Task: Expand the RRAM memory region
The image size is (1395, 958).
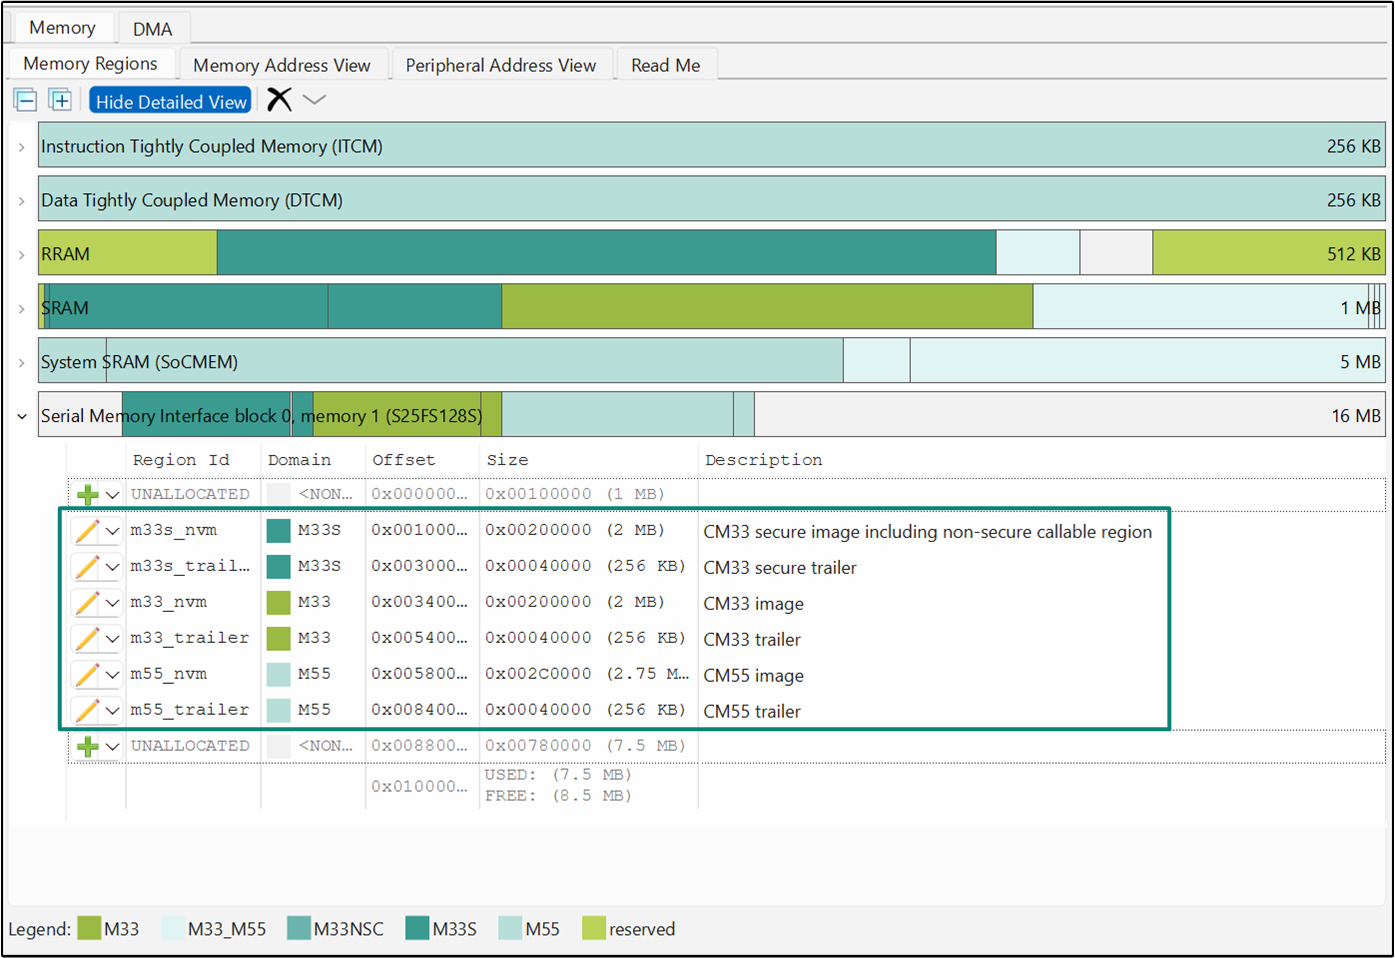Action: (21, 255)
